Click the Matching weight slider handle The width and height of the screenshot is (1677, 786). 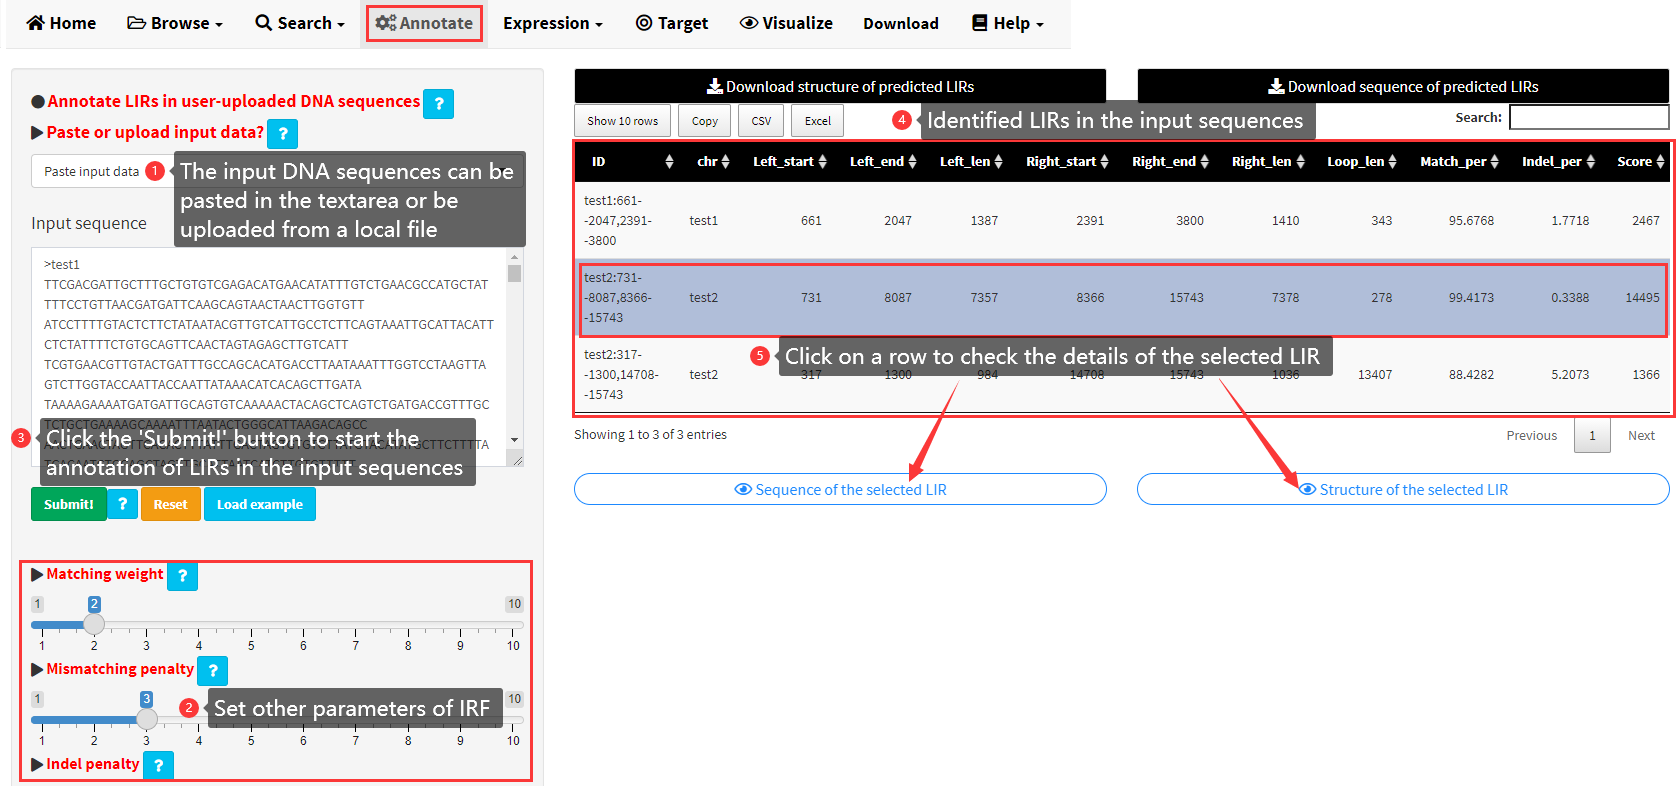click(x=94, y=625)
